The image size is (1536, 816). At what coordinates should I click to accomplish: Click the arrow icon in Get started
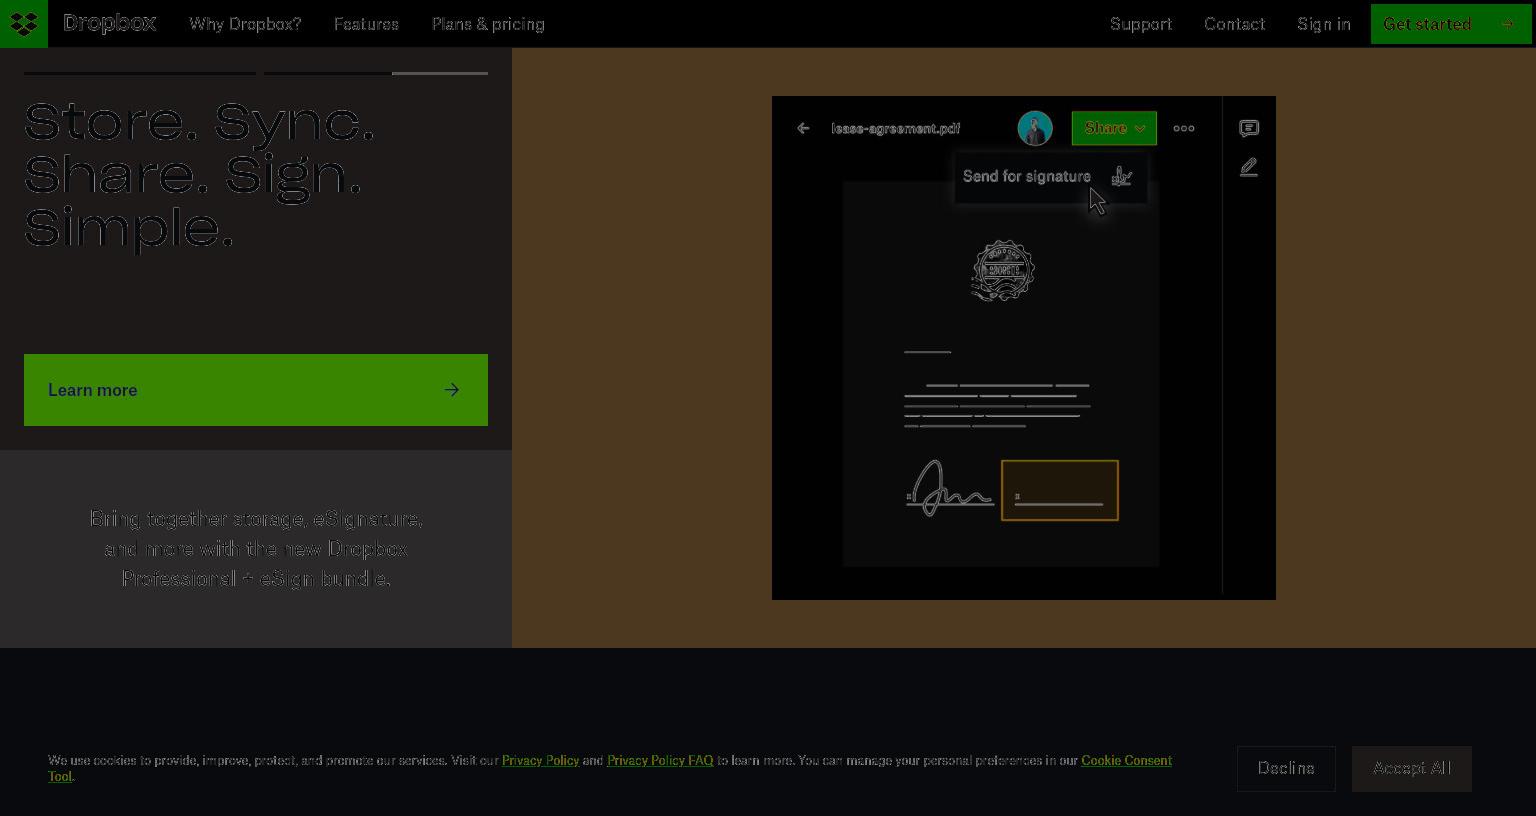coord(1508,24)
